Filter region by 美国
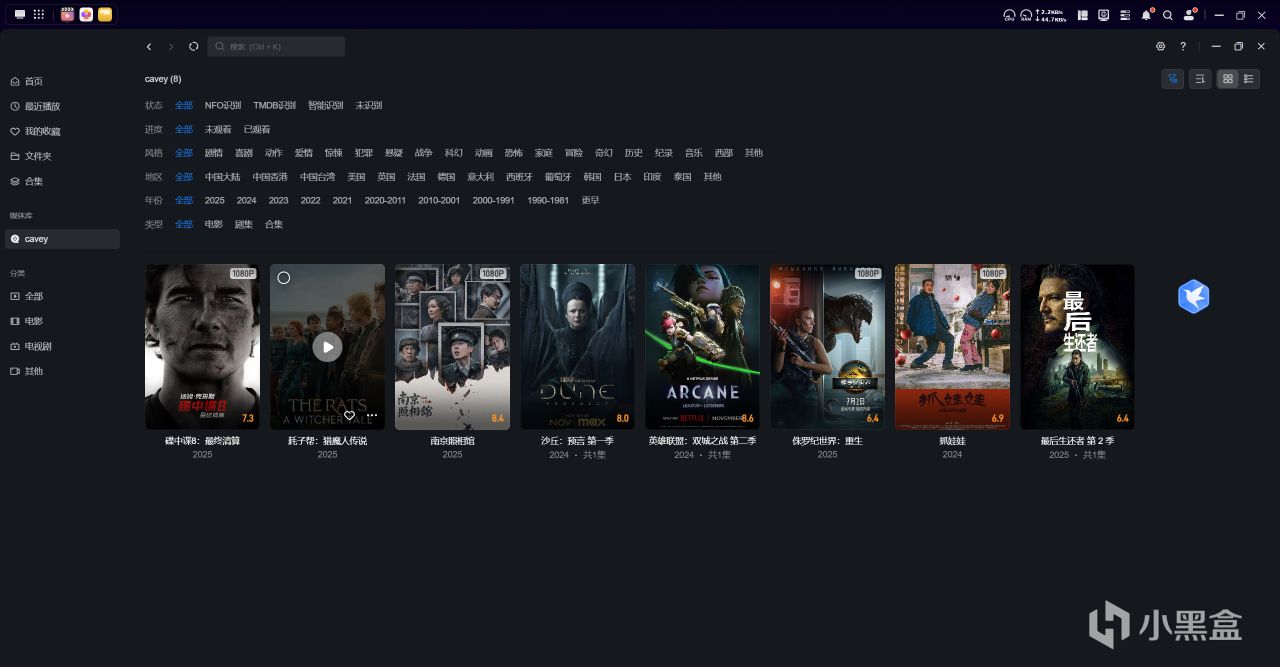The image size is (1280, 667). coord(357,177)
